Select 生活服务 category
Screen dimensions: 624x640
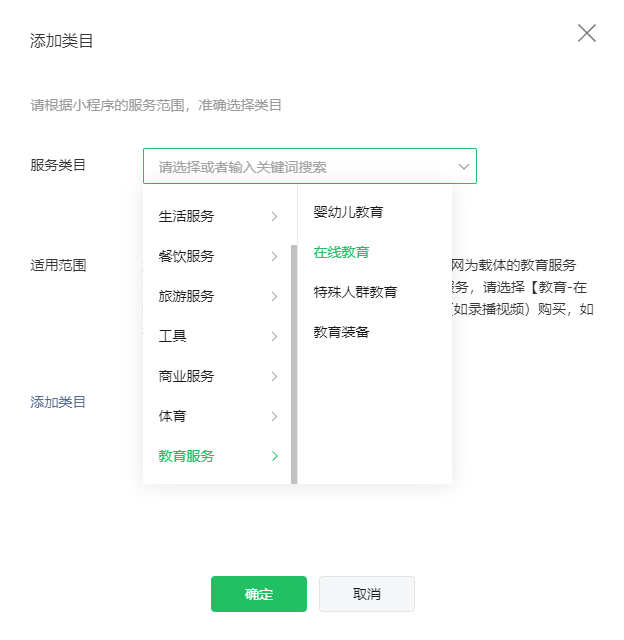click(x=187, y=216)
